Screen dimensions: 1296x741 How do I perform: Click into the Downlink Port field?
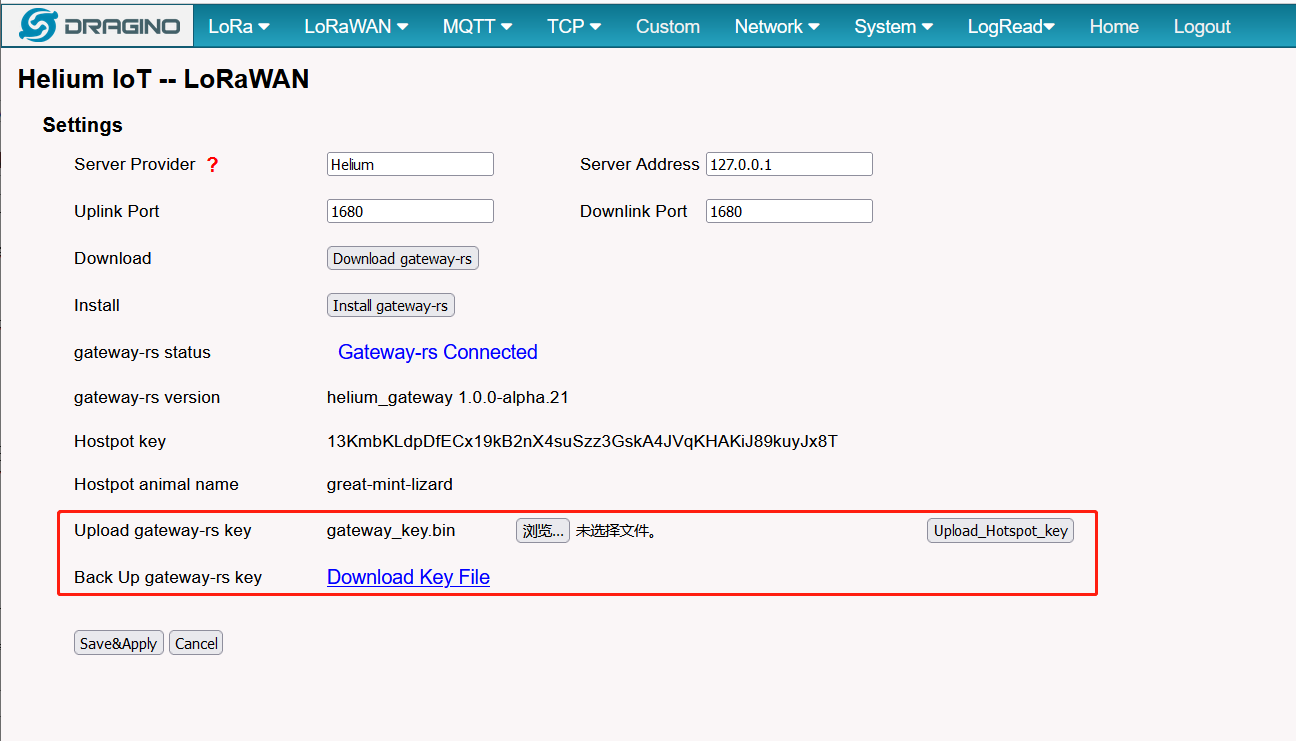tap(789, 211)
